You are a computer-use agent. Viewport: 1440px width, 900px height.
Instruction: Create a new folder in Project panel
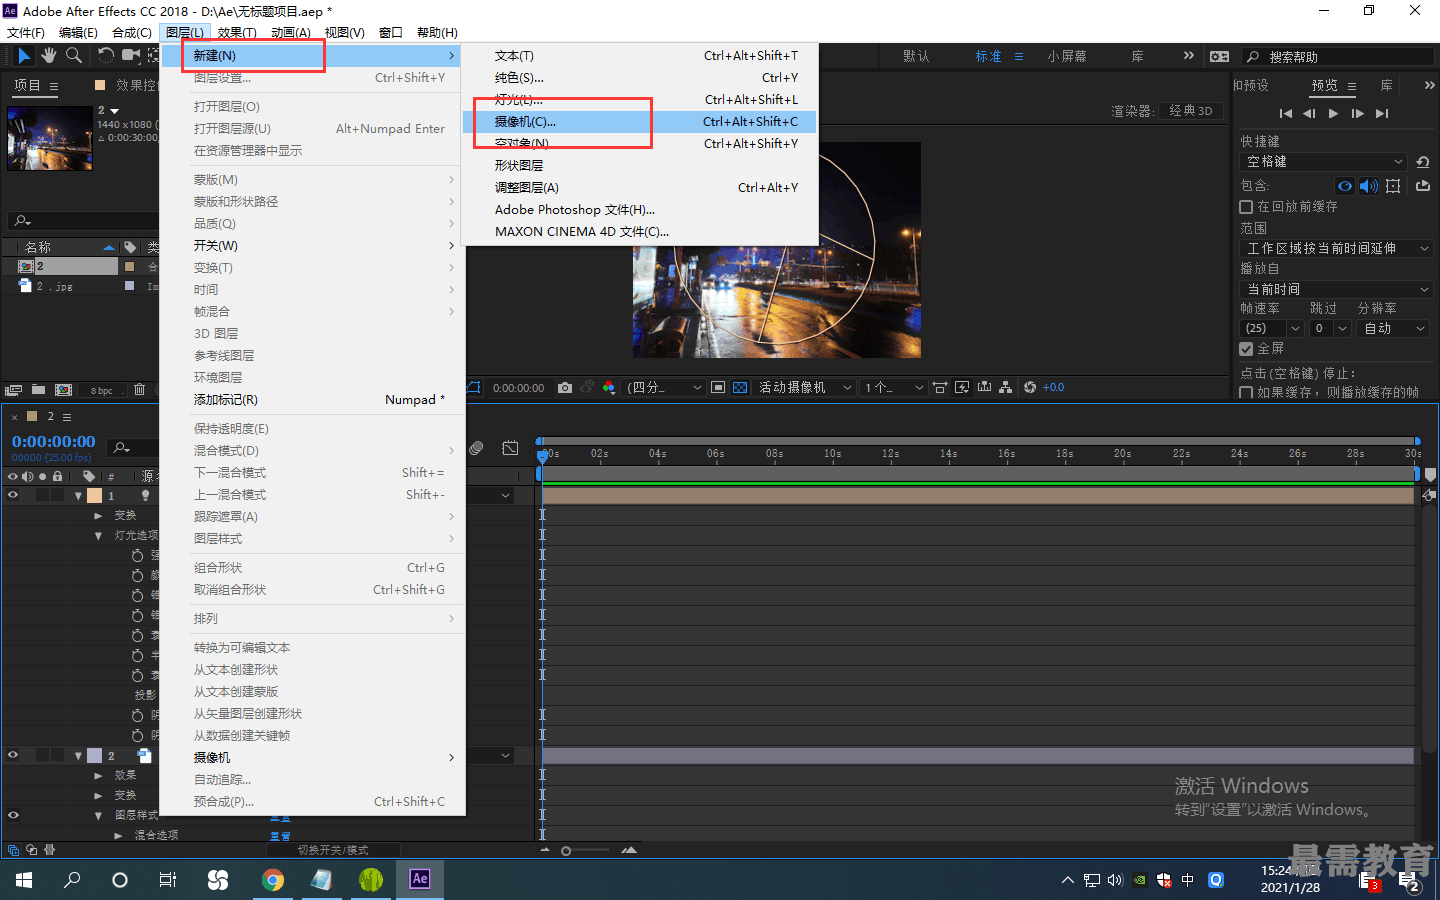38,390
